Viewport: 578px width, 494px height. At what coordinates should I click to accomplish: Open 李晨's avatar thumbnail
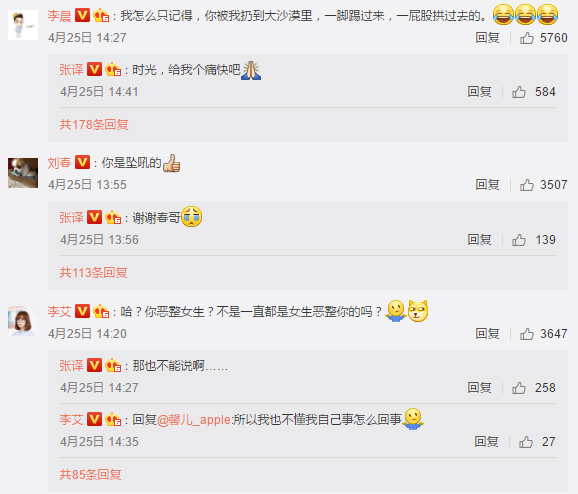(x=23, y=25)
